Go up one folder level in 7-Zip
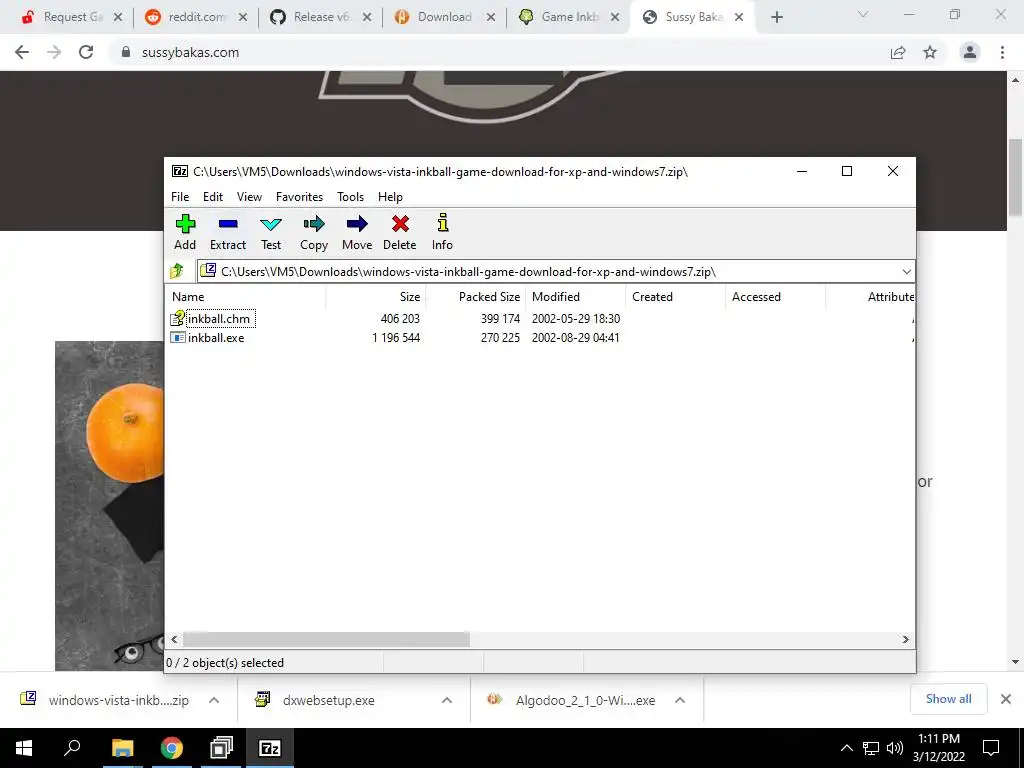Image resolution: width=1024 pixels, height=768 pixels. [176, 271]
